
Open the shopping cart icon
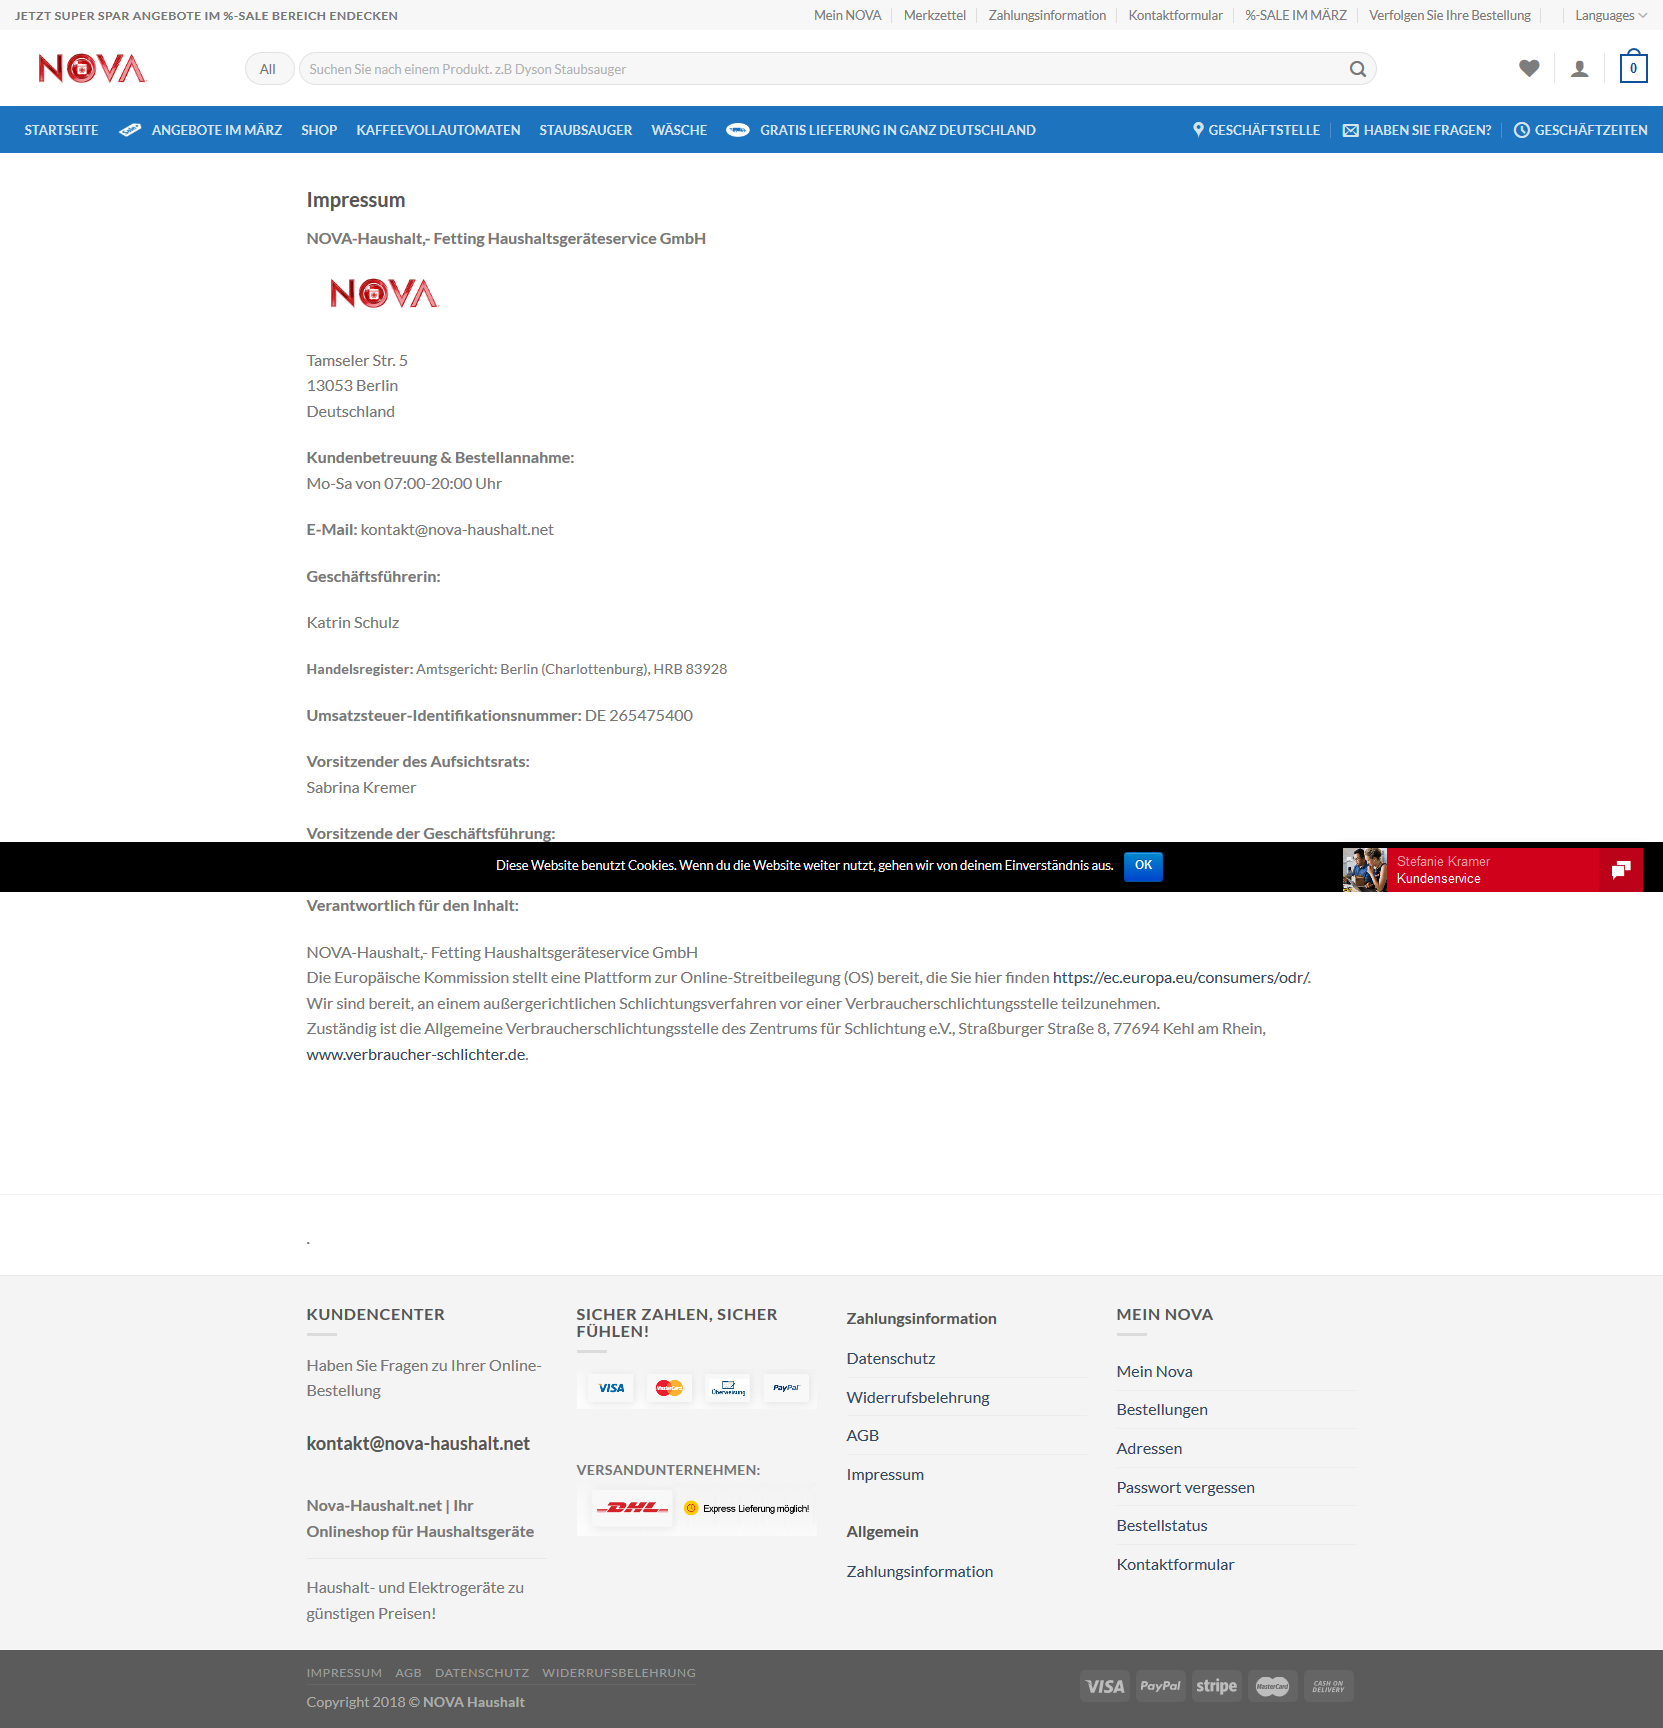[1633, 67]
